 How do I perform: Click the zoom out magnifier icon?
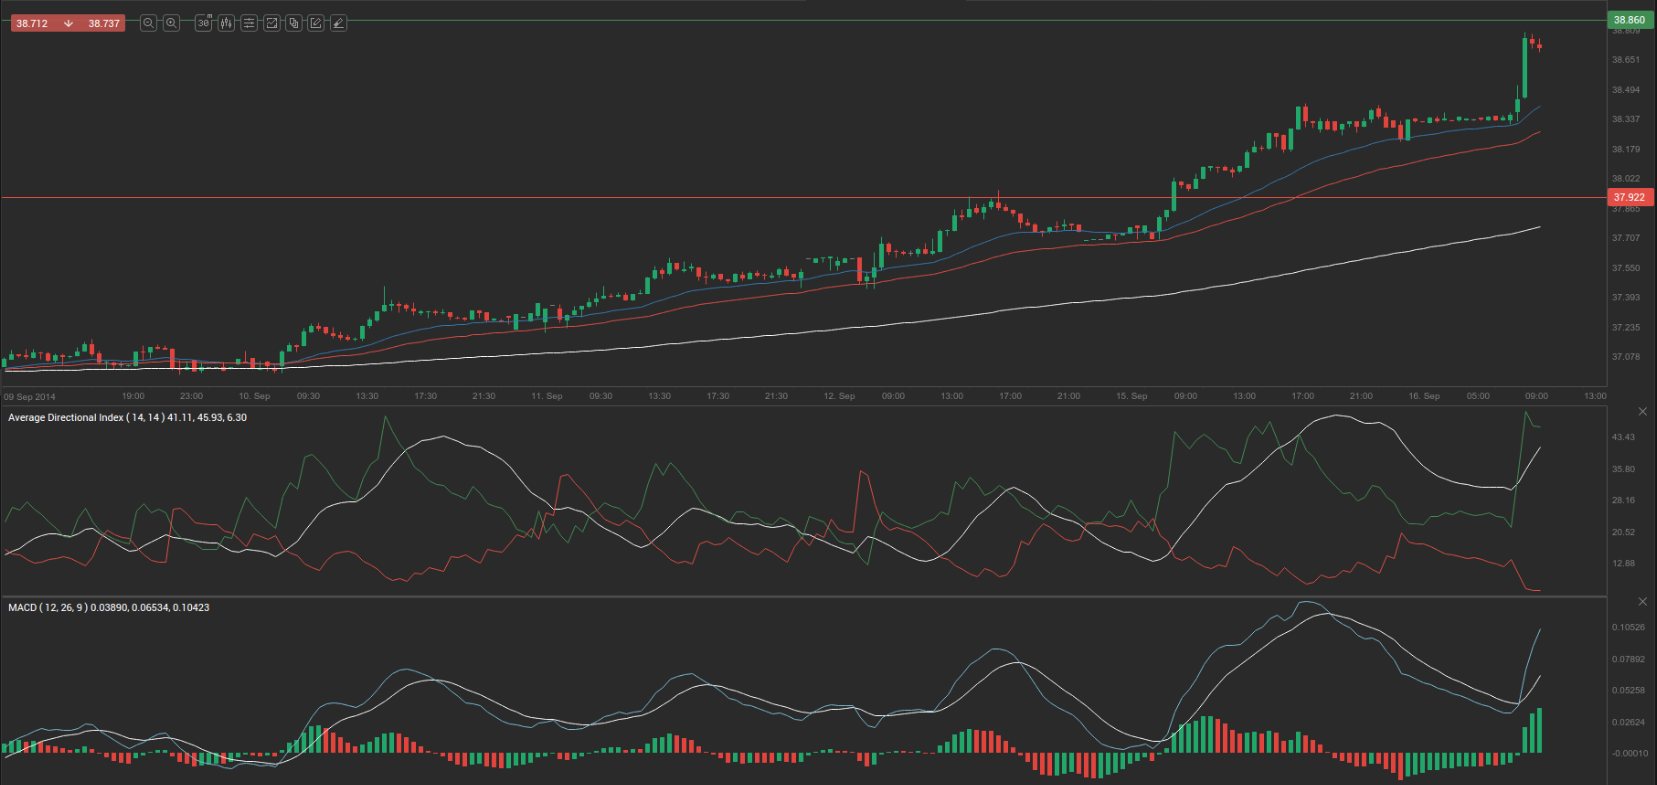pos(148,23)
